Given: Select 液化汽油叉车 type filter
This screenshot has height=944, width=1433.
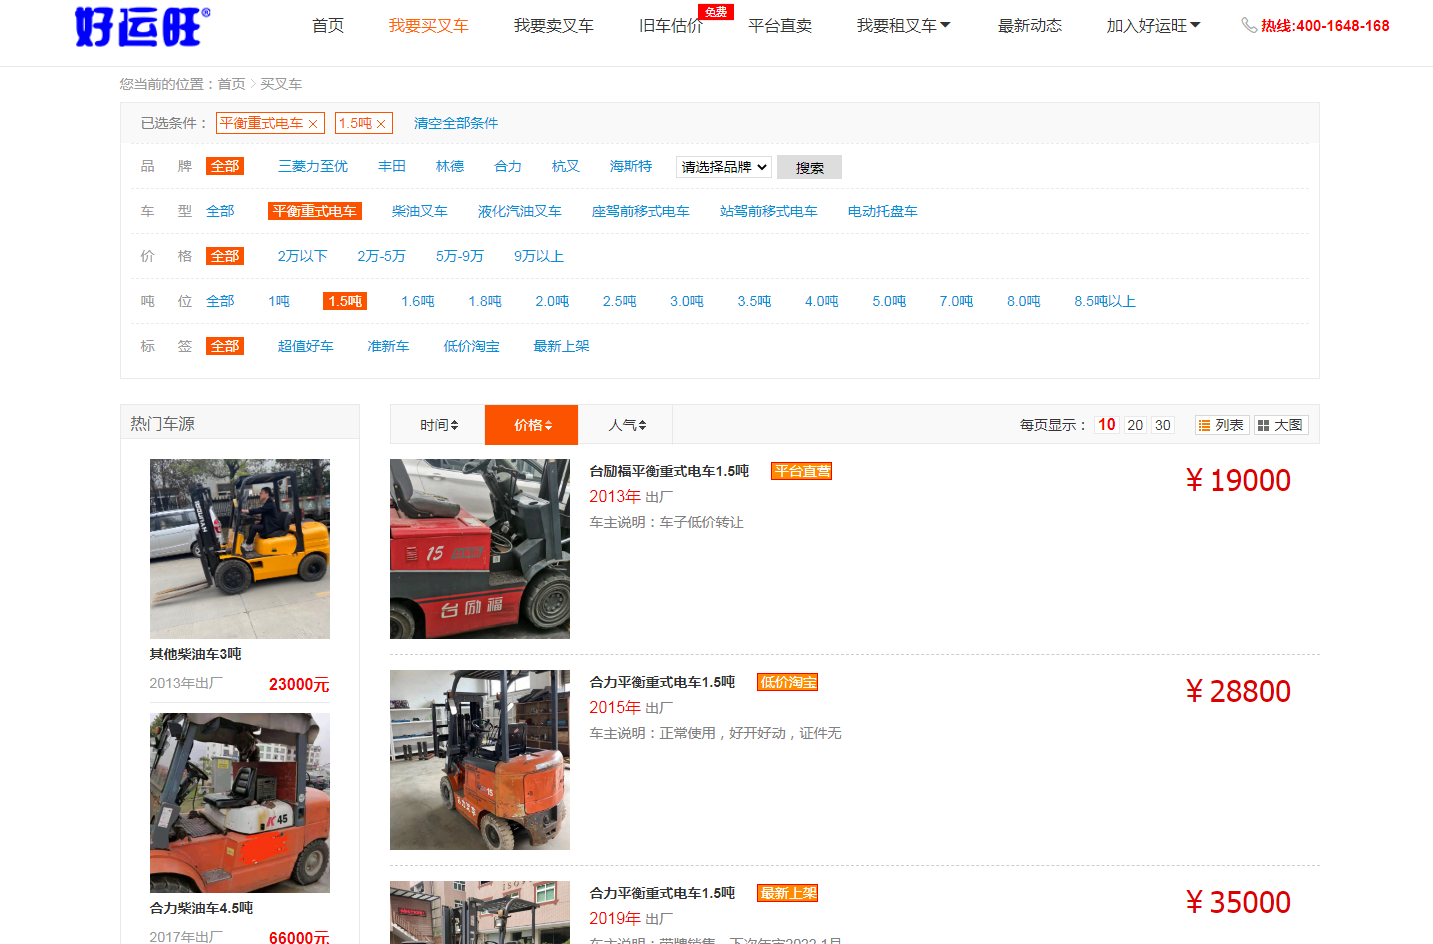Looking at the screenshot, I should coord(520,211).
